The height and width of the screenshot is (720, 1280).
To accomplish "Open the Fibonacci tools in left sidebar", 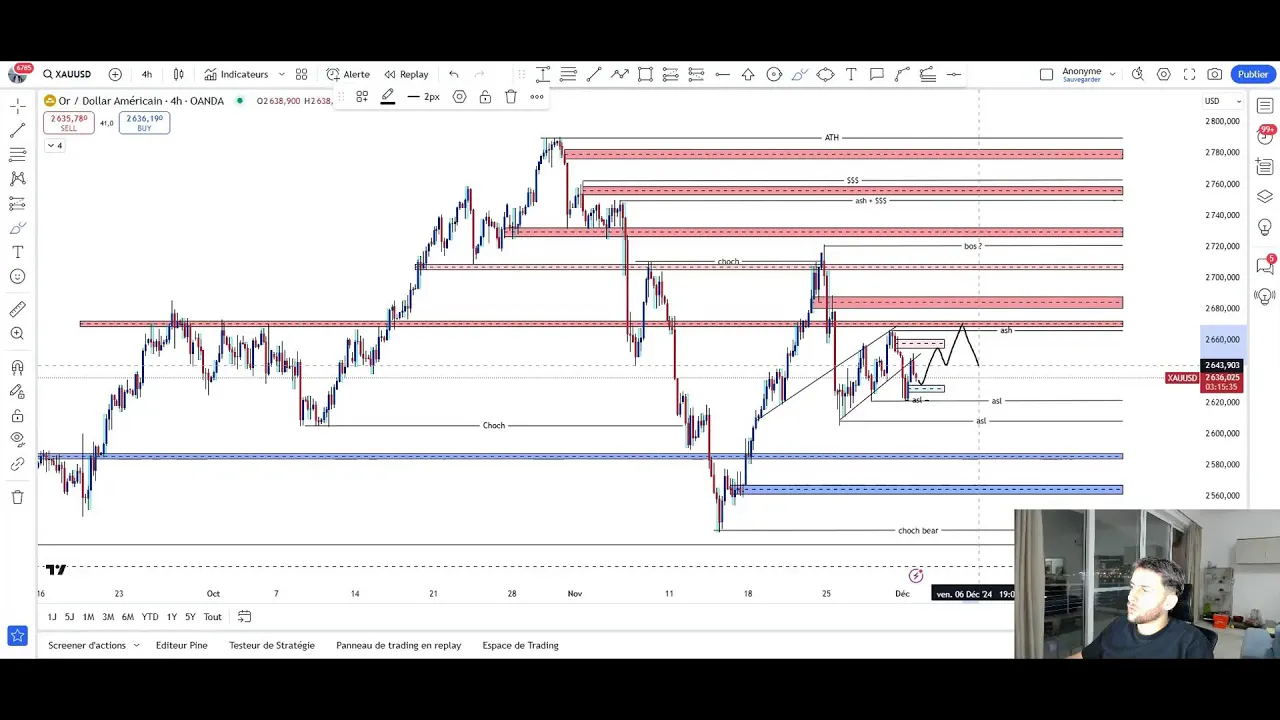I will [17, 154].
